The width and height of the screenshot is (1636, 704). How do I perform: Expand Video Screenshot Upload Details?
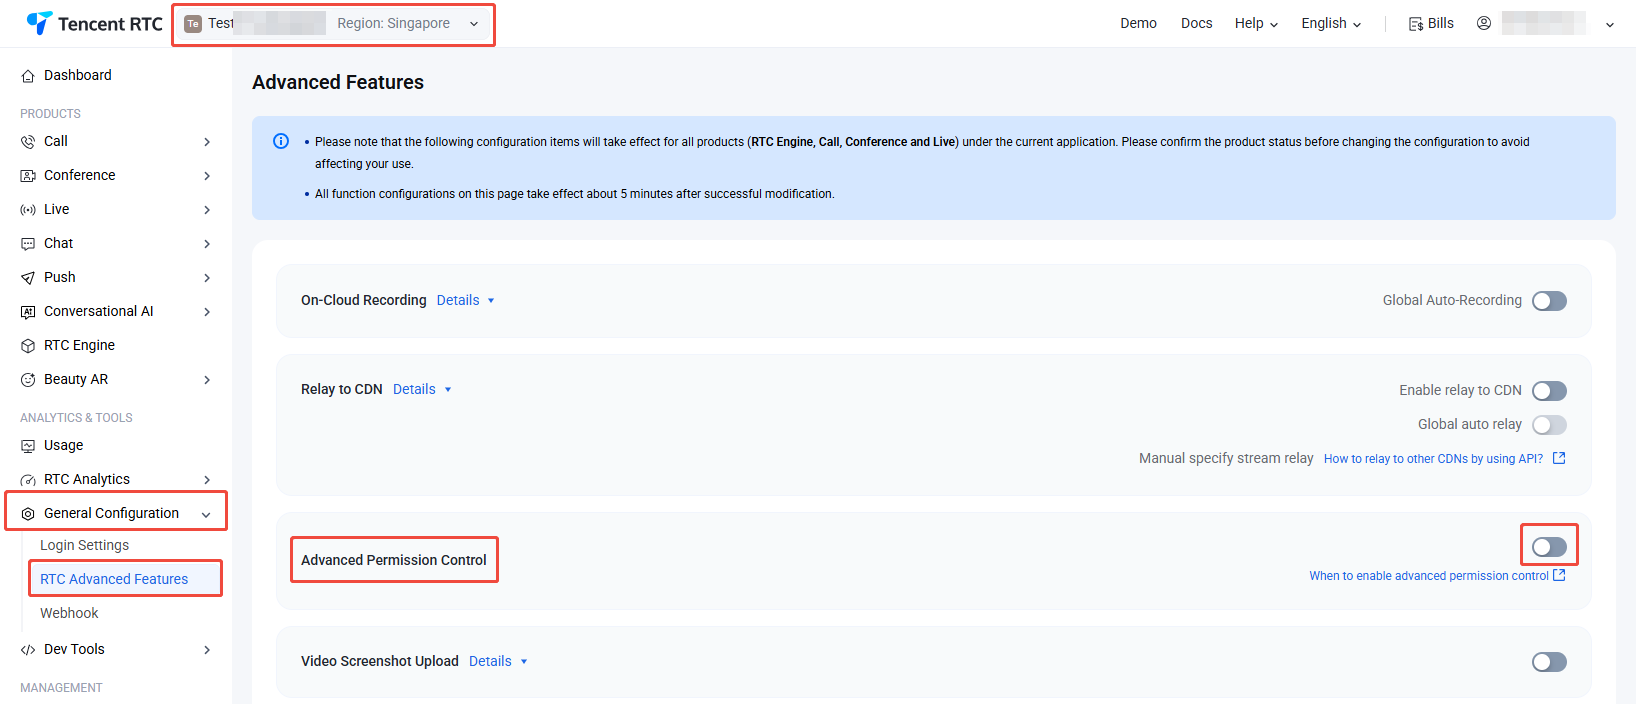(498, 661)
